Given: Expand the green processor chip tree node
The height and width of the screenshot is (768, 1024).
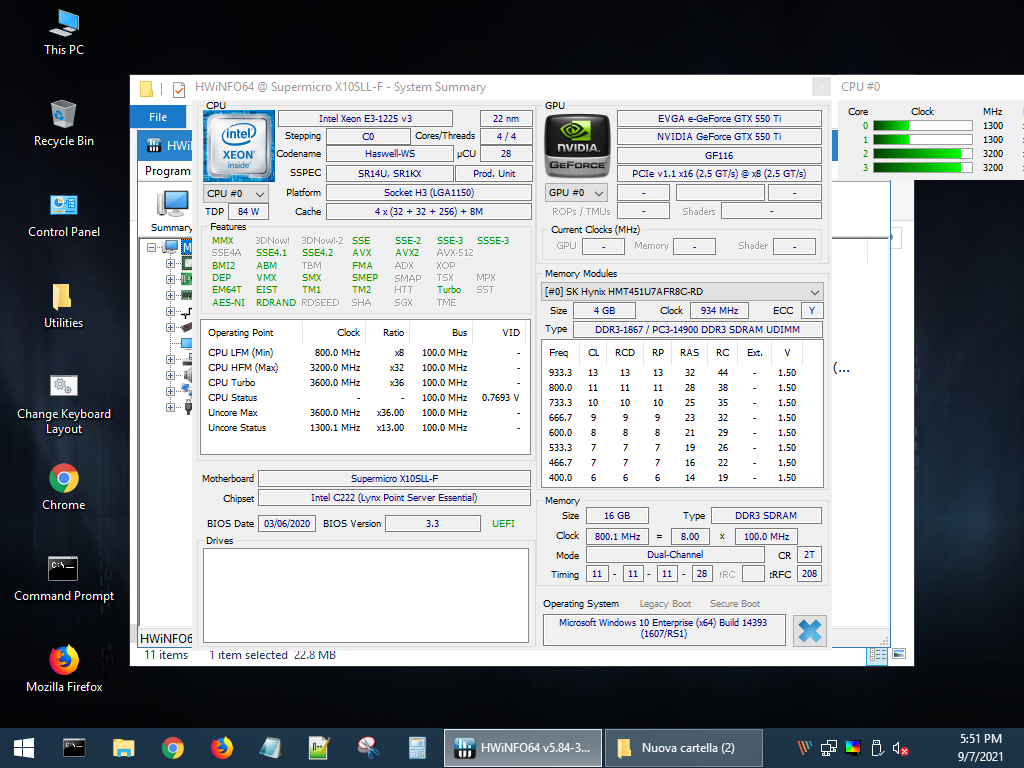Looking at the screenshot, I should (x=170, y=264).
